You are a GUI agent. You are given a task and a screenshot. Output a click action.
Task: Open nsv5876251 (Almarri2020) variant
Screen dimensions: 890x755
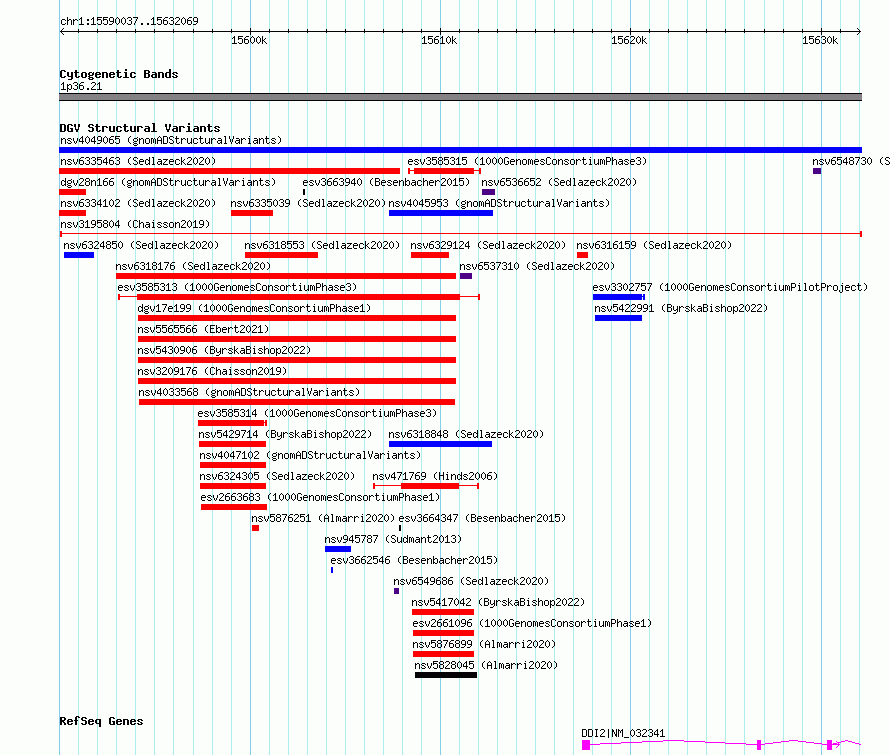[323, 518]
